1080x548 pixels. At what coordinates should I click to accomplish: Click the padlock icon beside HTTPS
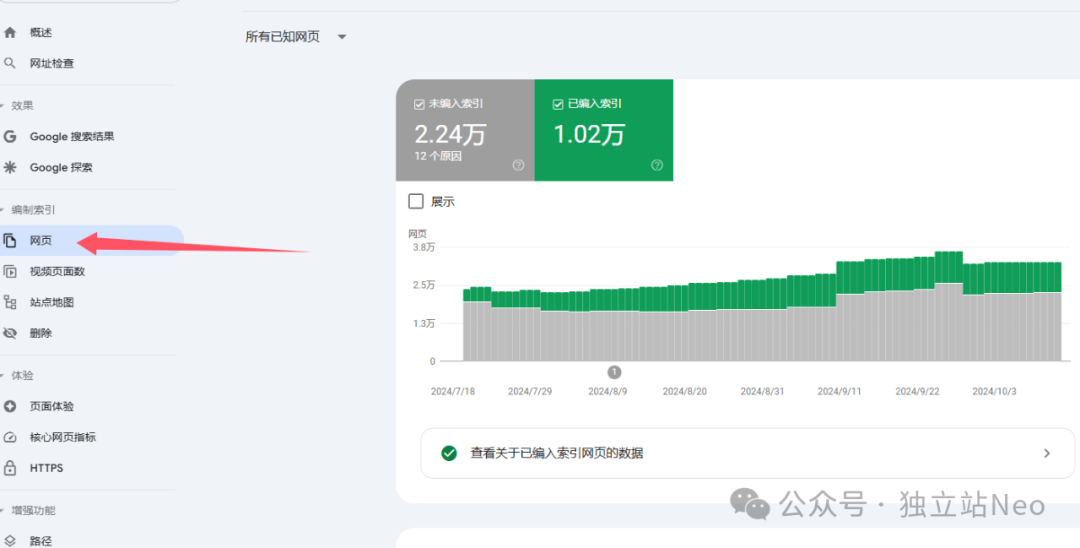(10, 468)
